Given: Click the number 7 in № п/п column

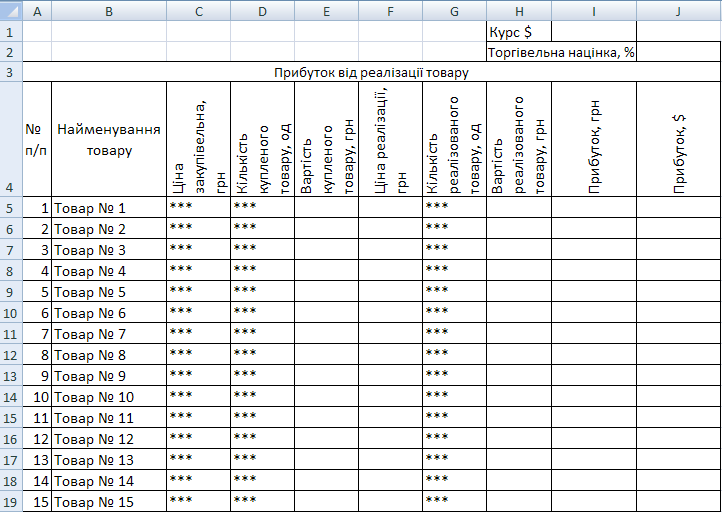Looking at the screenshot, I should pos(37,334).
